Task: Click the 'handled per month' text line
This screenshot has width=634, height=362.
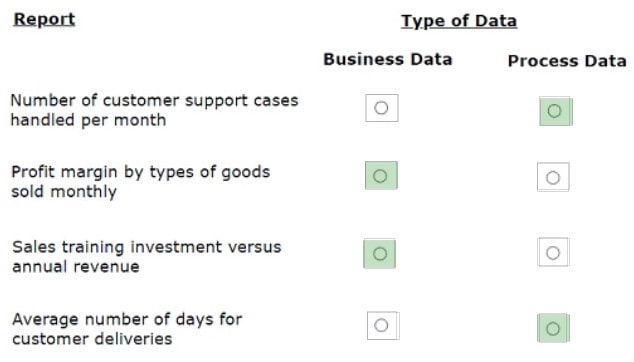Action: pyautogui.click(x=88, y=120)
